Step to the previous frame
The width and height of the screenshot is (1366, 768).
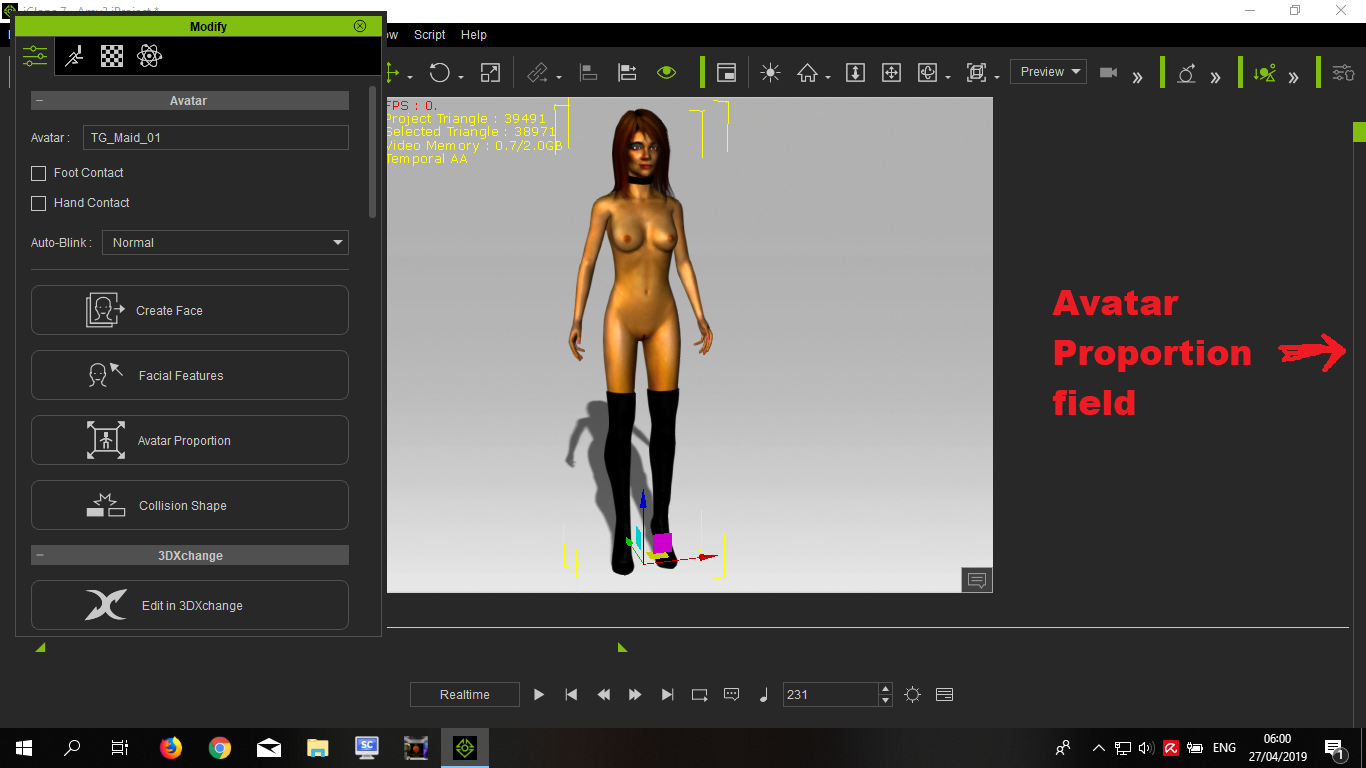point(604,694)
